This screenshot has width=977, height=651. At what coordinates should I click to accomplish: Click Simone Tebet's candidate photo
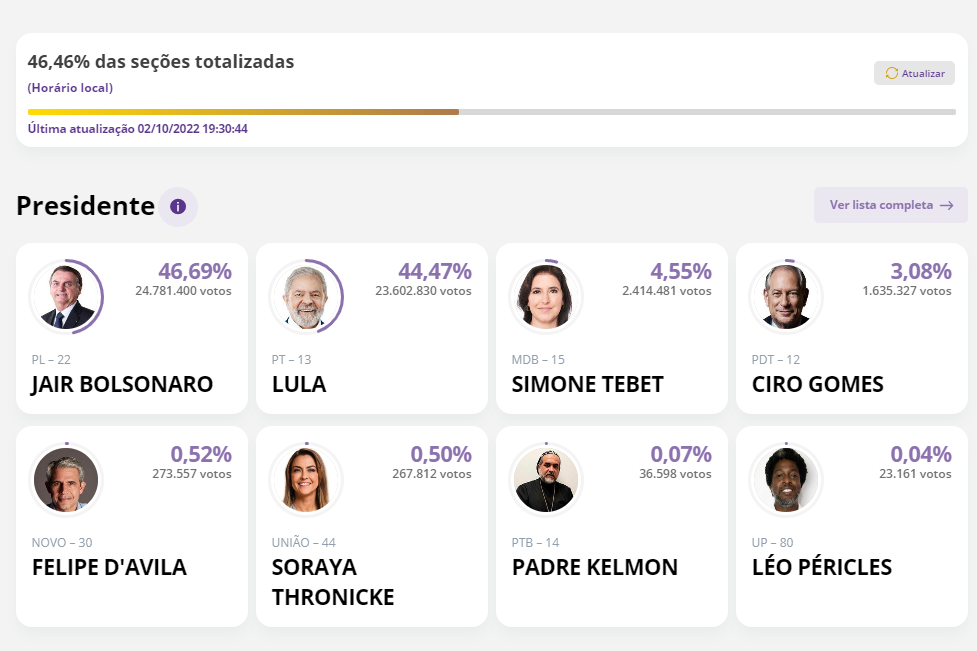pyautogui.click(x=546, y=297)
